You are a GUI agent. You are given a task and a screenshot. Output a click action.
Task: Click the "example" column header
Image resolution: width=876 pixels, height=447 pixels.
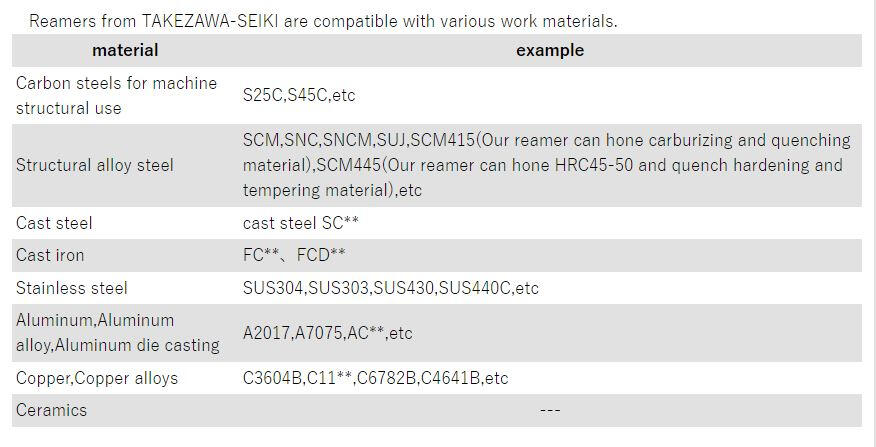[x=549, y=50]
